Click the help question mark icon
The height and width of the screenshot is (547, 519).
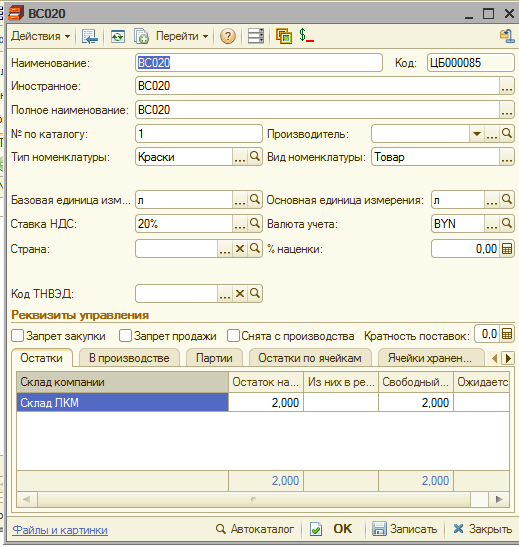point(228,36)
